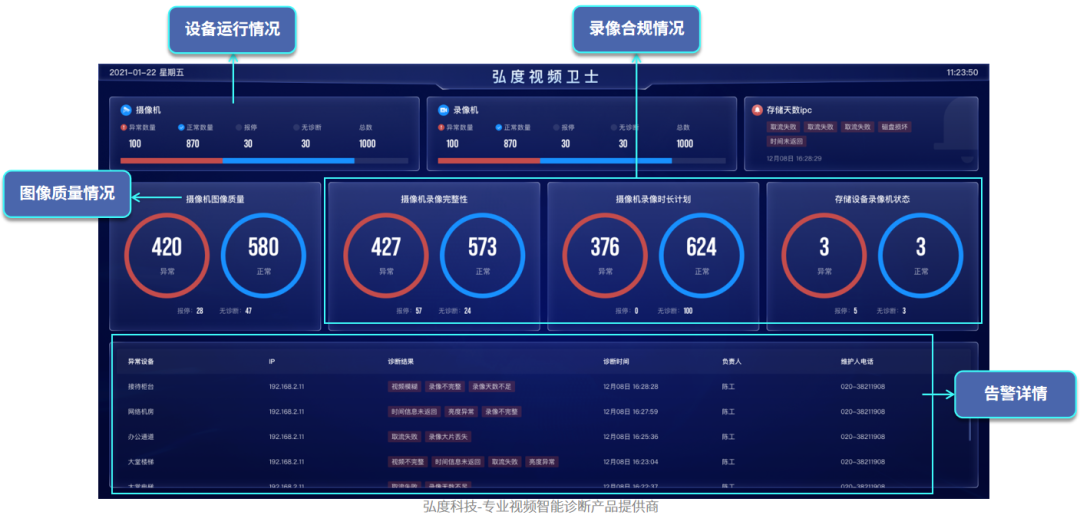The width and height of the screenshot is (1080, 525).
Task: Click the 3 异常 ring in 存储设备录像机状态
Action: [824, 256]
